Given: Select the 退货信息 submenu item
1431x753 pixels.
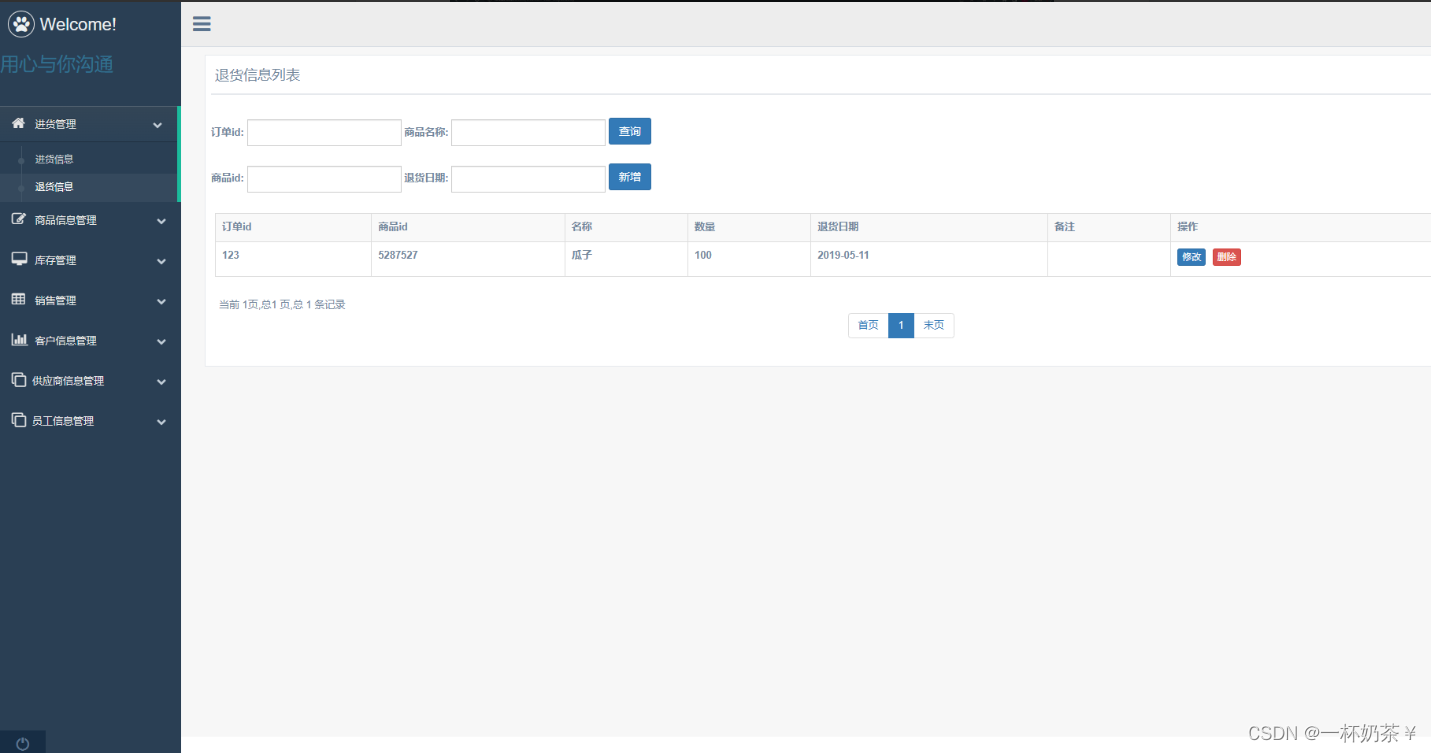Looking at the screenshot, I should click(x=54, y=186).
